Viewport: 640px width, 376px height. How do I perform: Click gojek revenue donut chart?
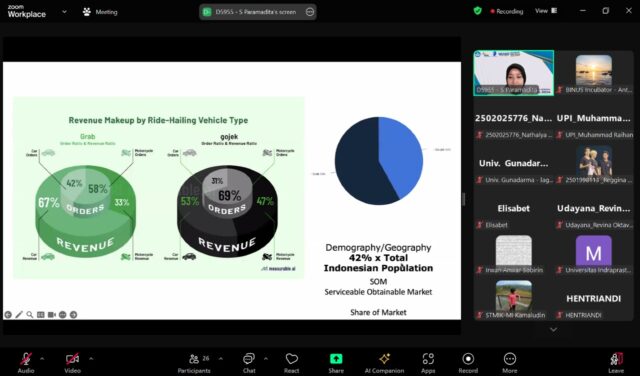point(227,211)
